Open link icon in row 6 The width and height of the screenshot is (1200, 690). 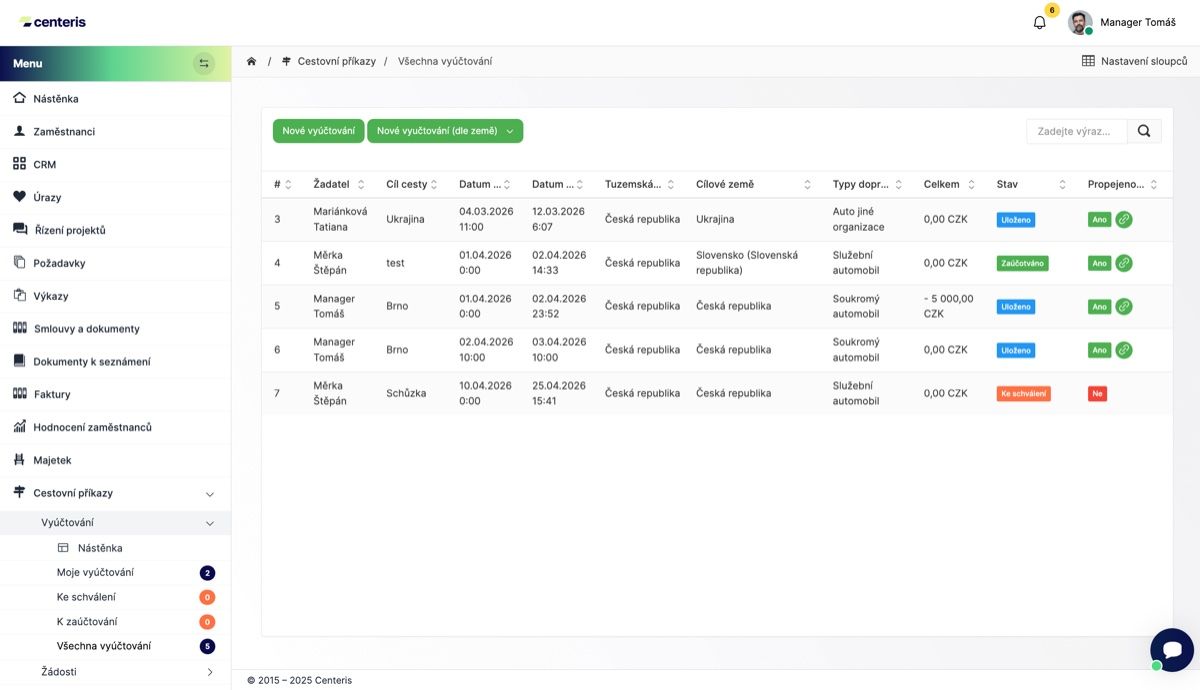tap(1124, 350)
